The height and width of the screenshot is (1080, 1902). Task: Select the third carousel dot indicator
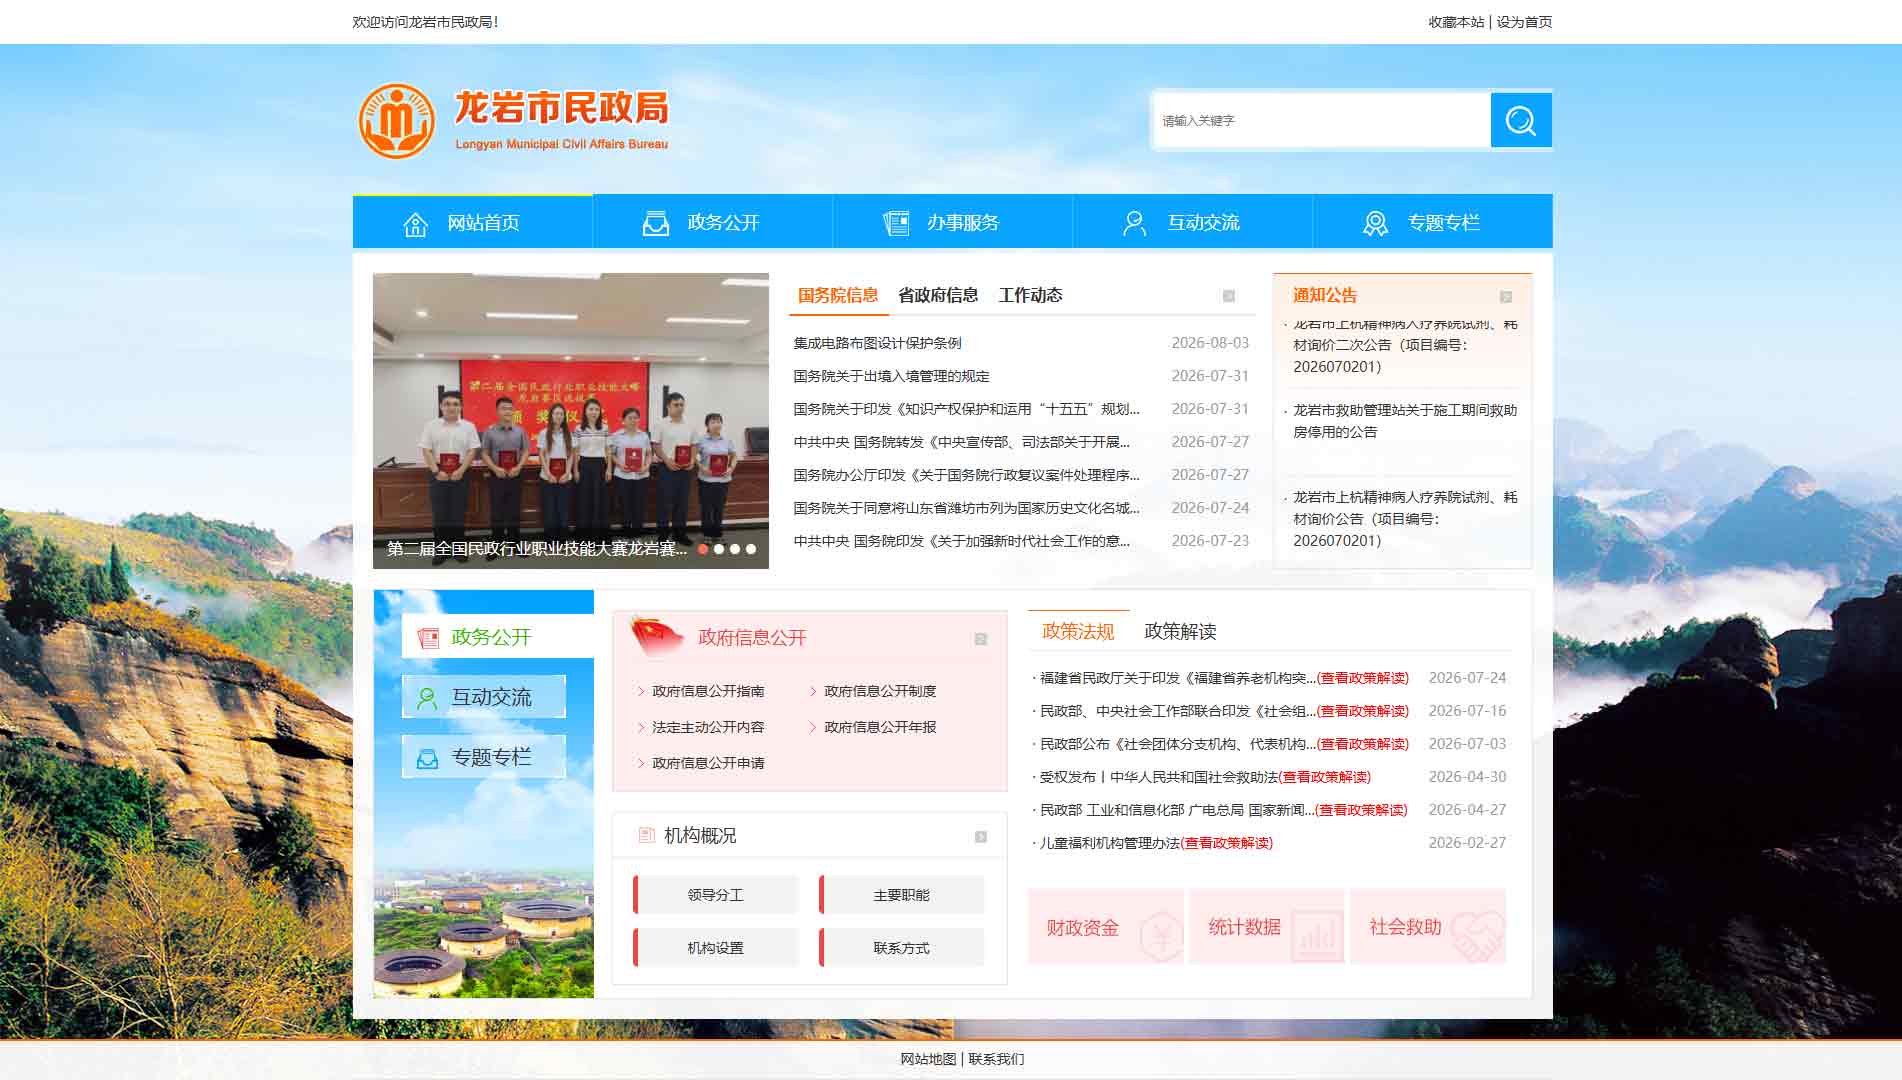(x=735, y=549)
